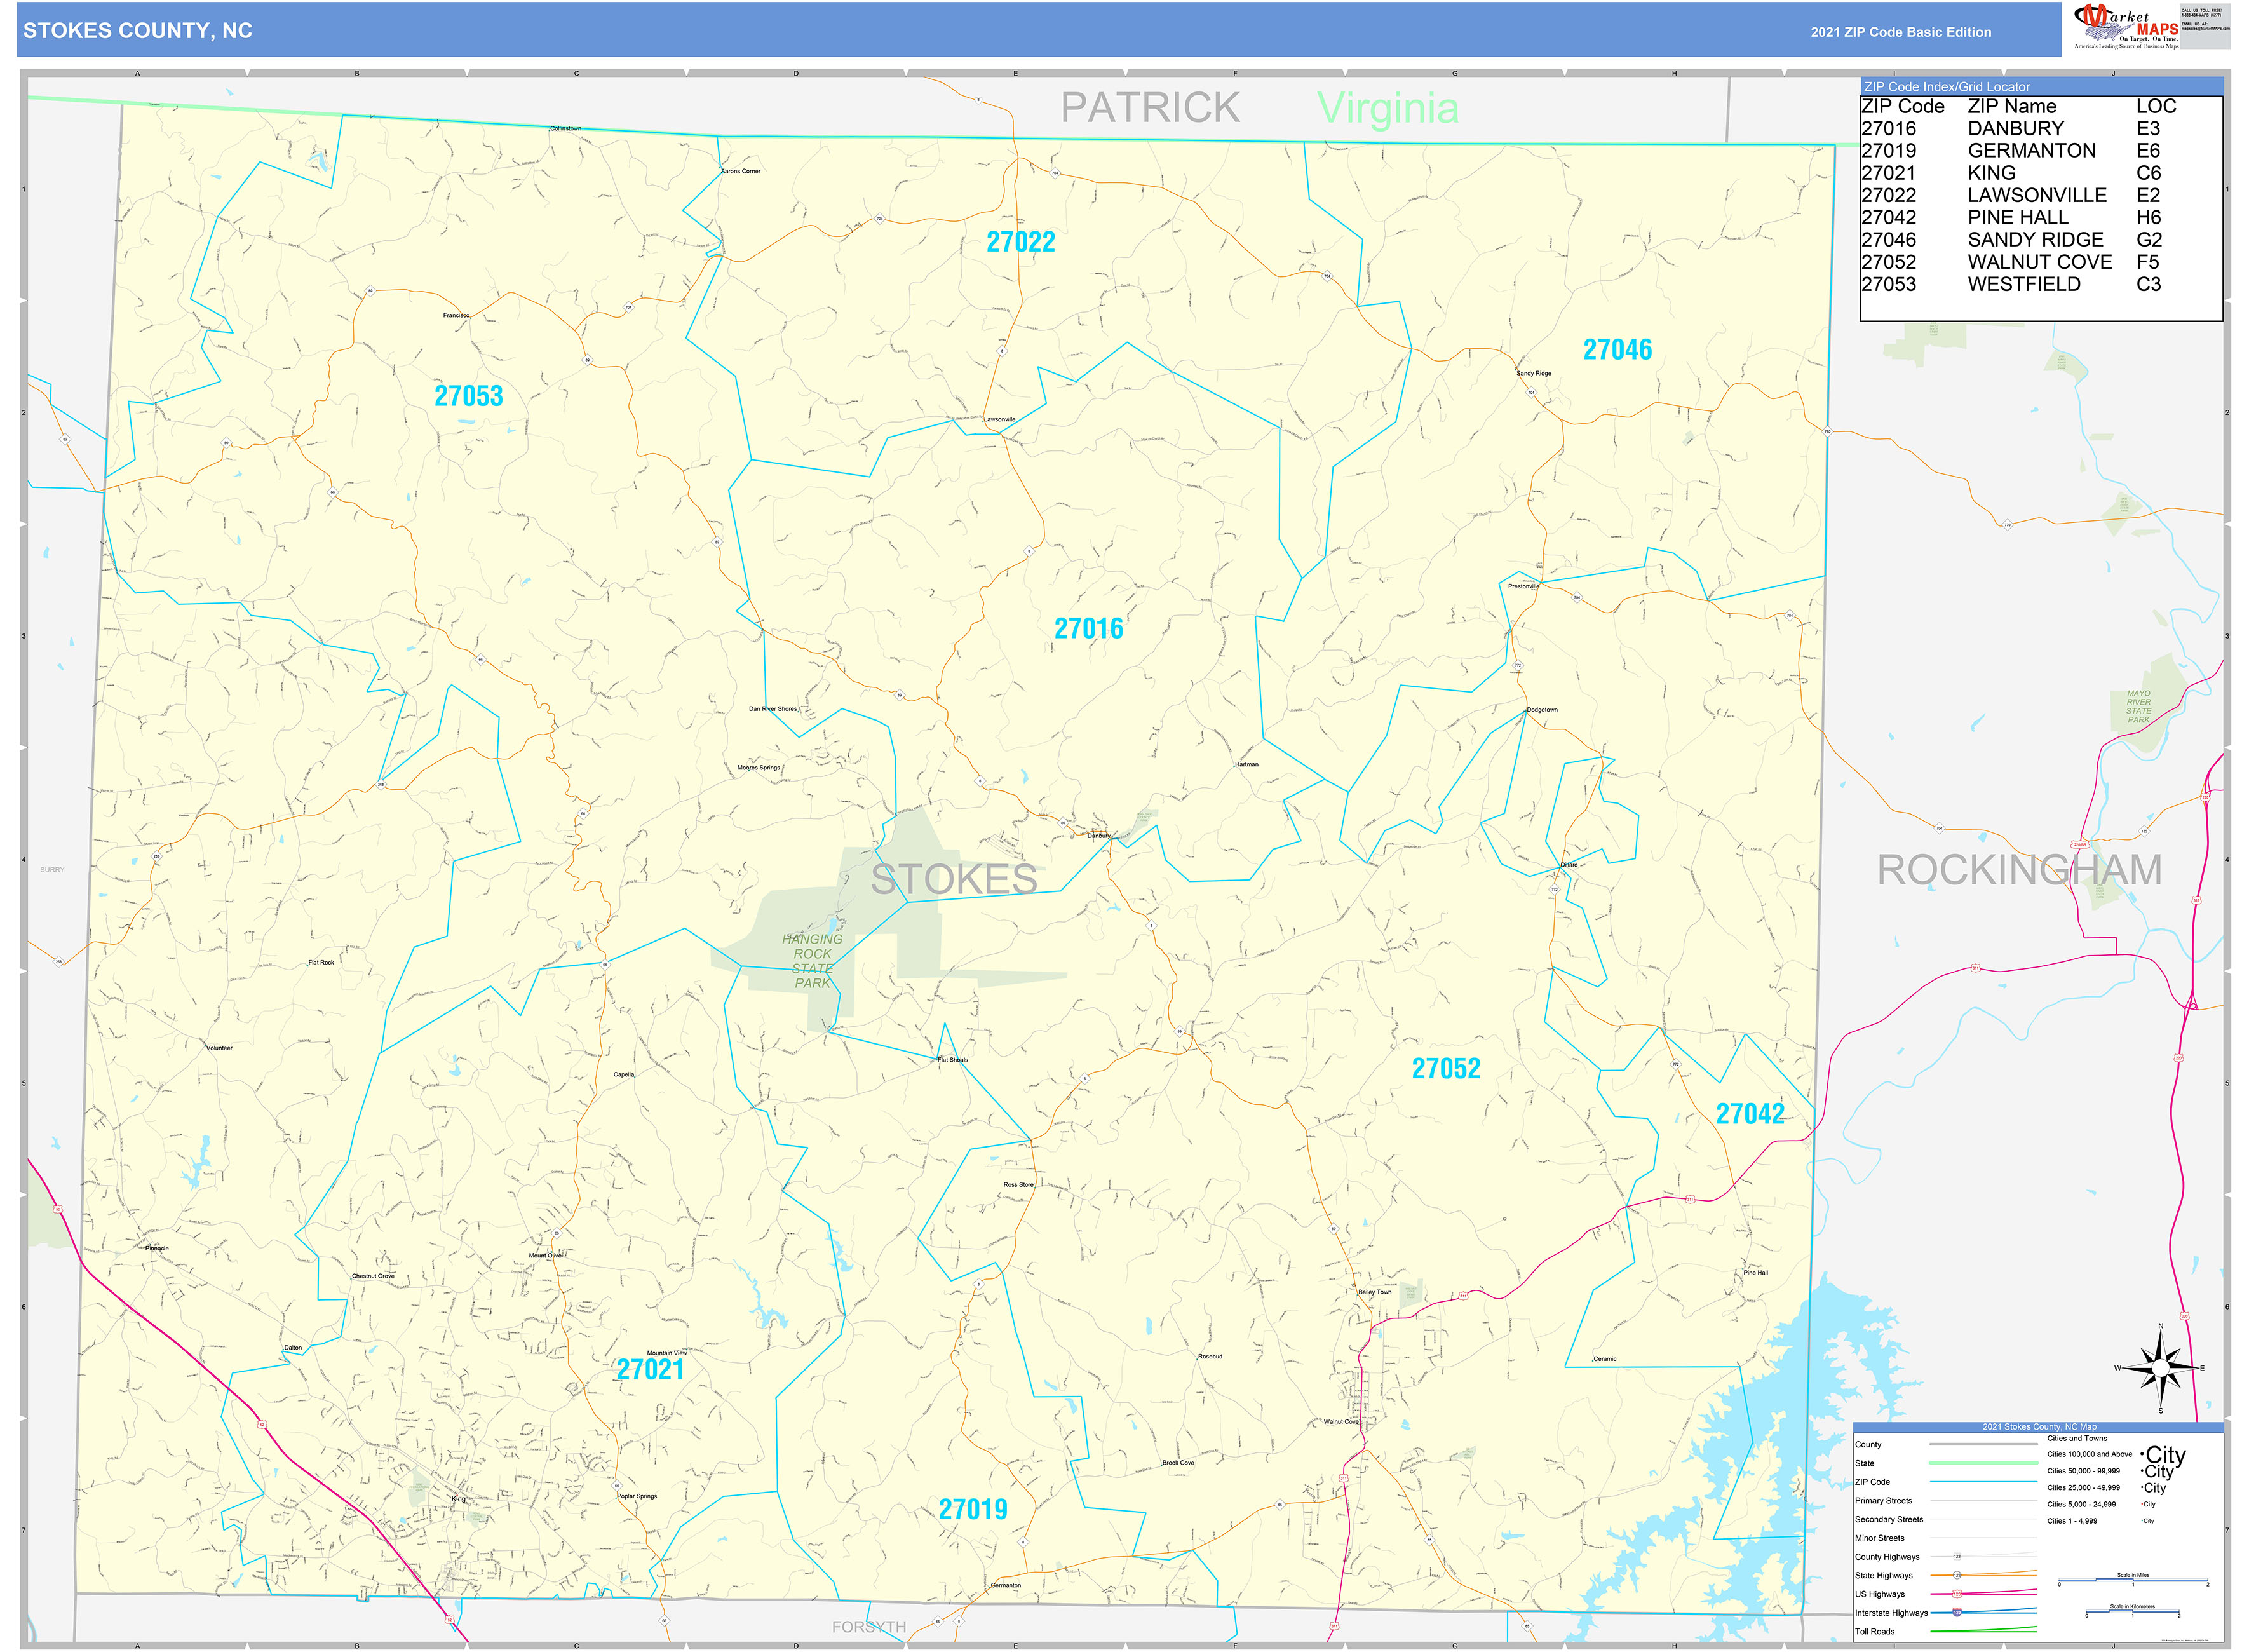This screenshot has width=2242, height=1652.
Task: Click the Scale in Miles bar
Action: pyautogui.click(x=2132, y=1581)
